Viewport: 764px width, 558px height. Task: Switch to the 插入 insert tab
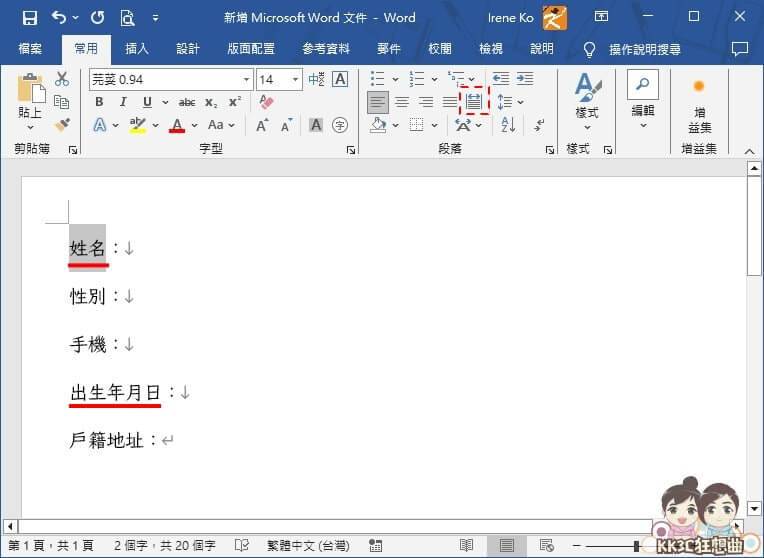(x=136, y=49)
